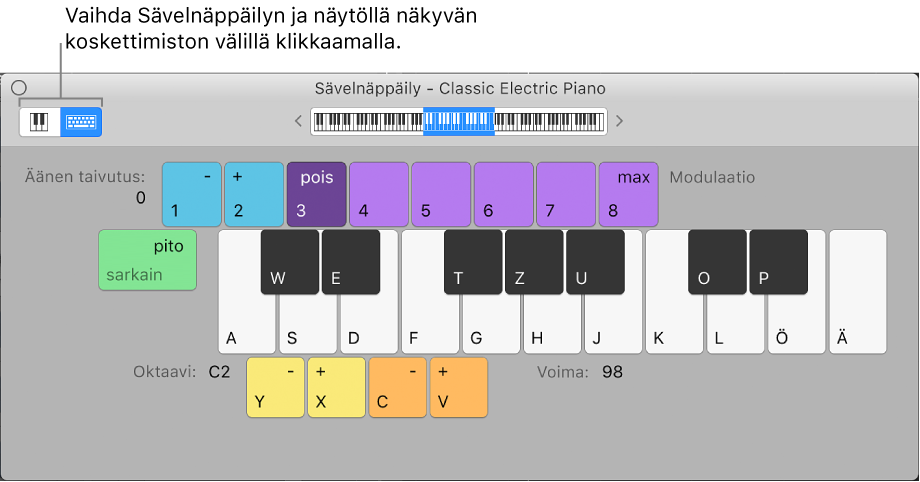Set modulation to max with key 8
The width and height of the screenshot is (920, 482).
tap(628, 193)
